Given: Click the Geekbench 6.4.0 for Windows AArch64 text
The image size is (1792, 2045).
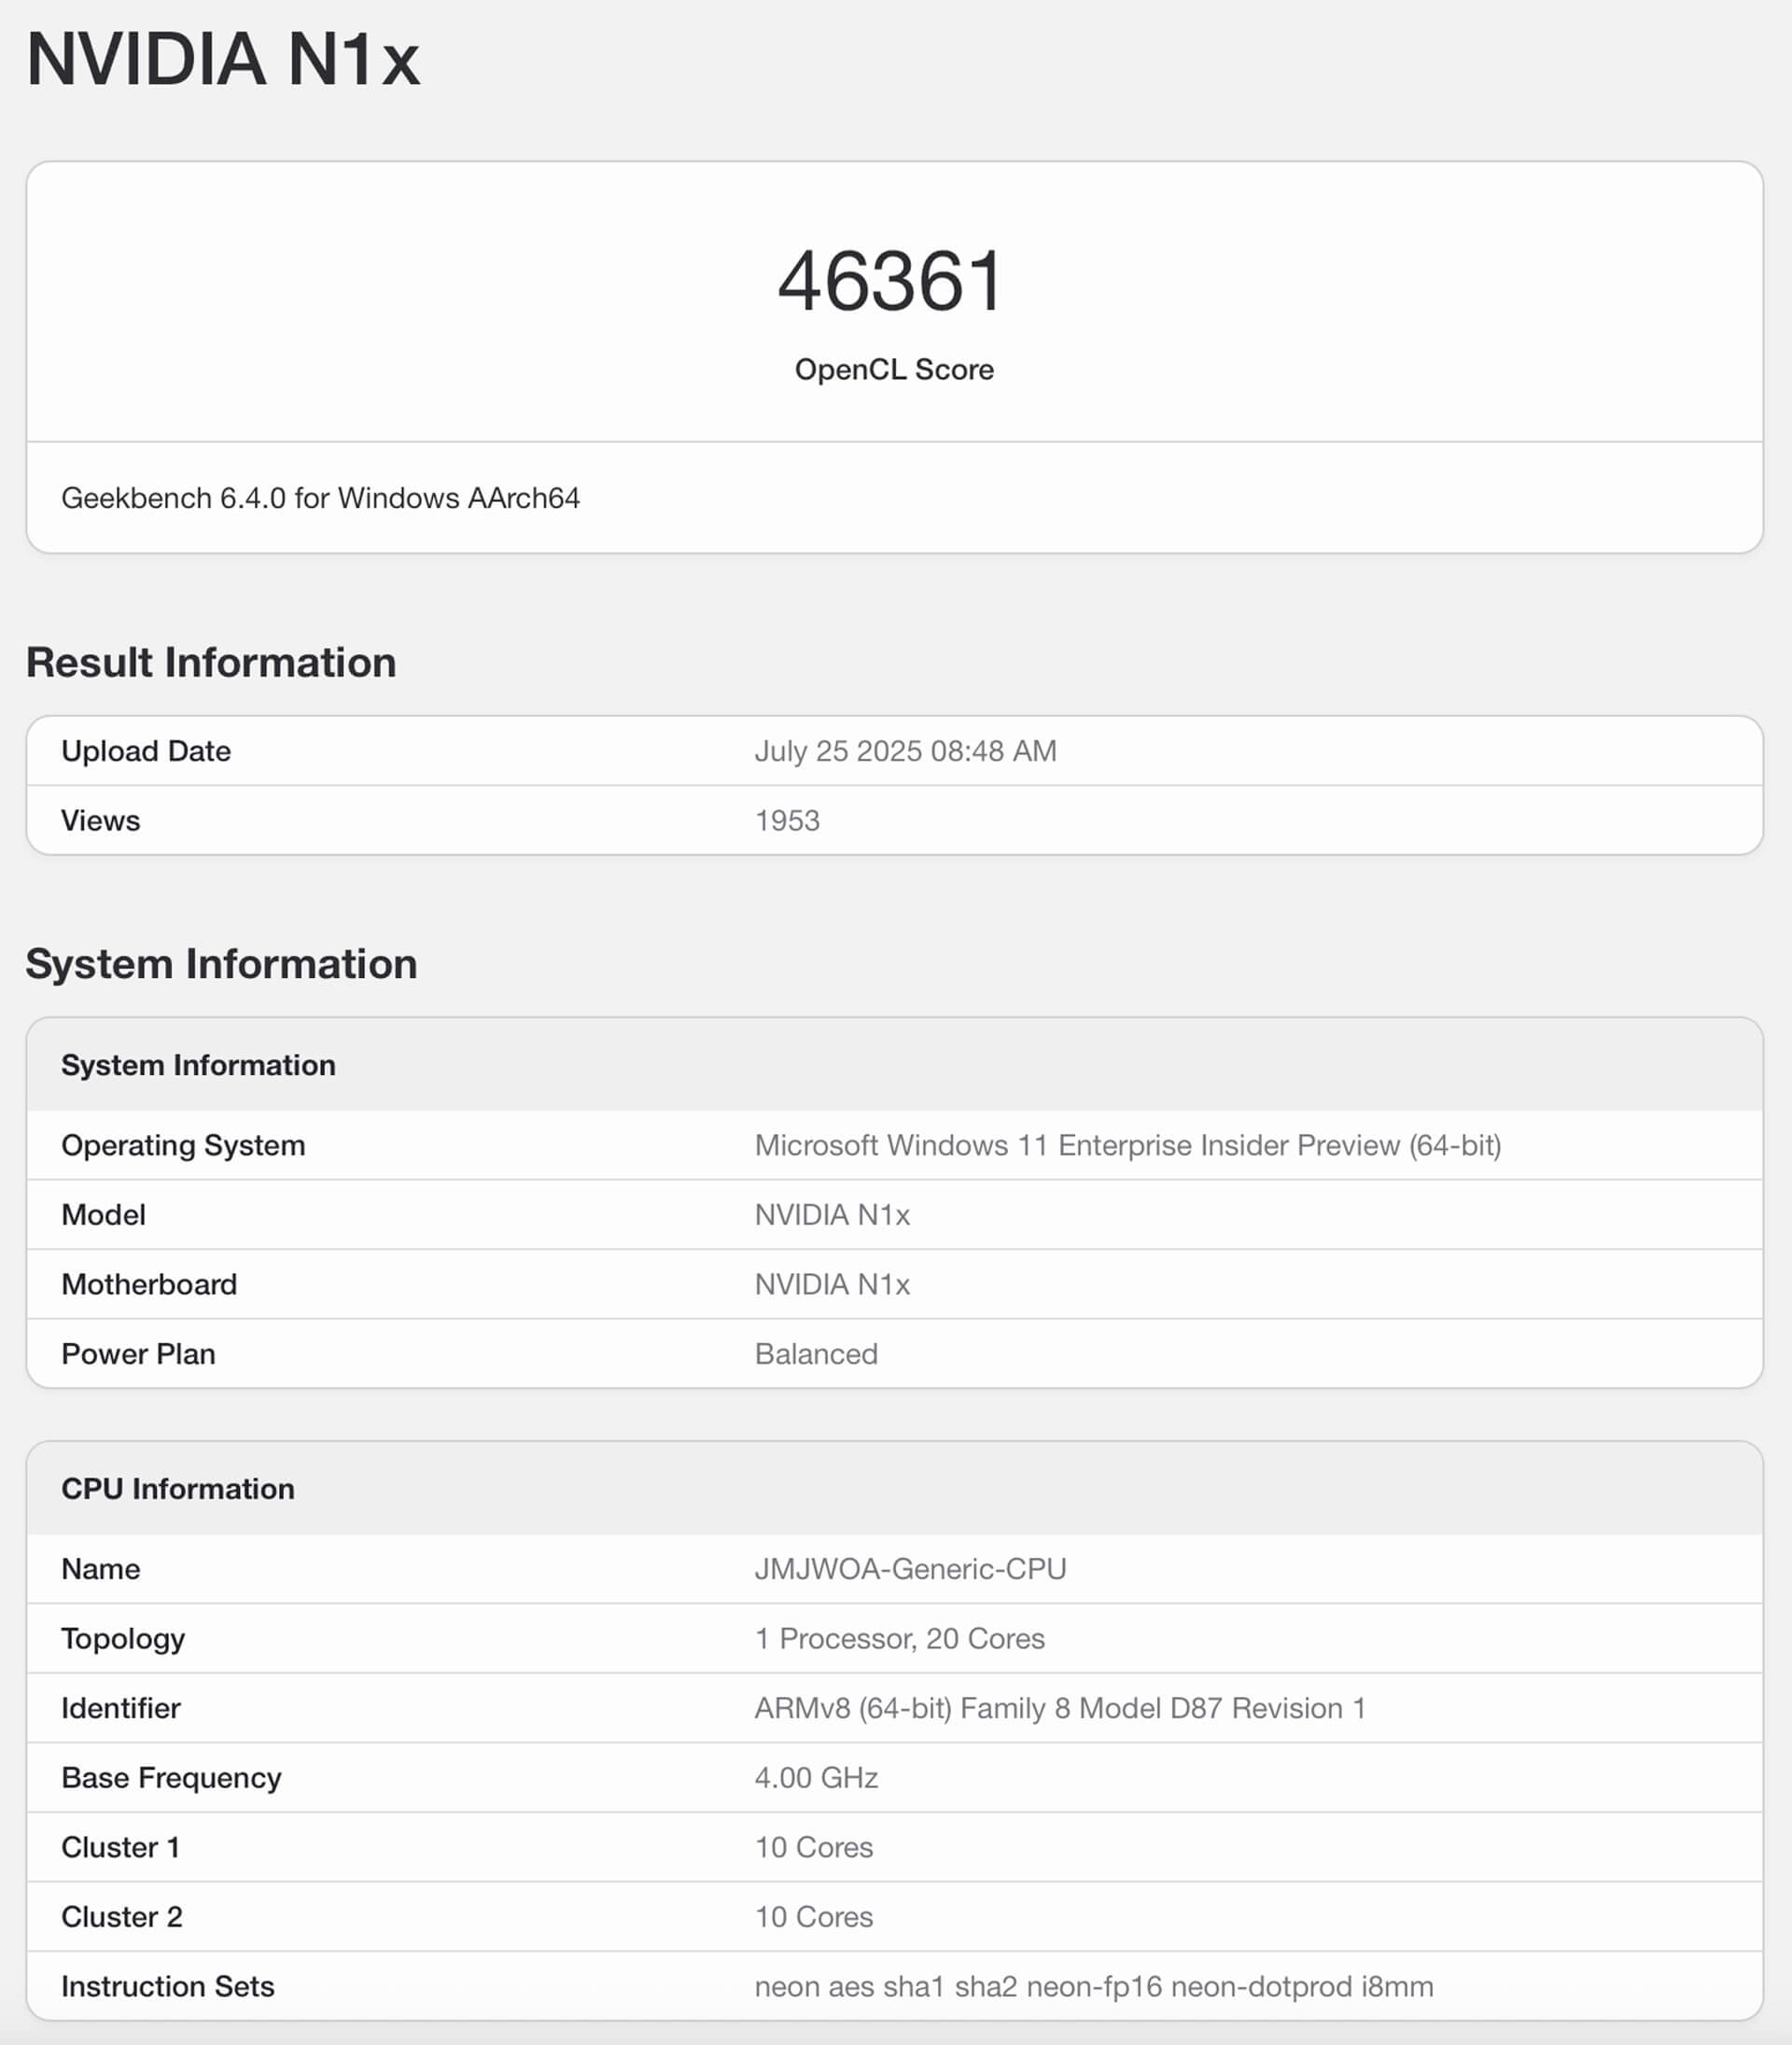Looking at the screenshot, I should click(x=323, y=498).
